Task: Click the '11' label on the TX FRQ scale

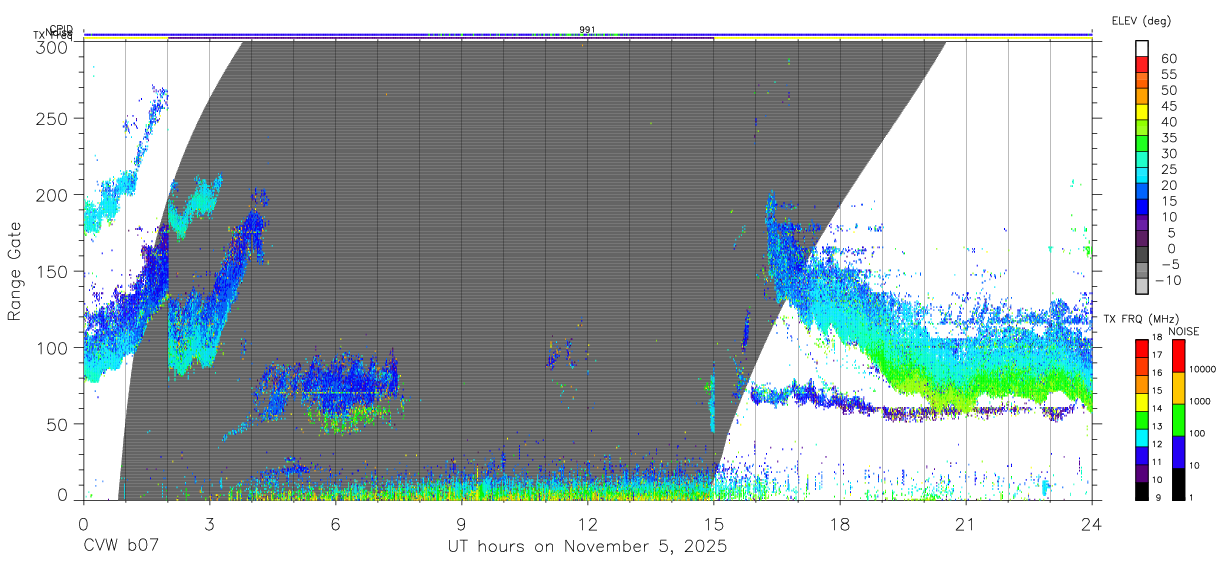Action: pyautogui.click(x=1156, y=462)
